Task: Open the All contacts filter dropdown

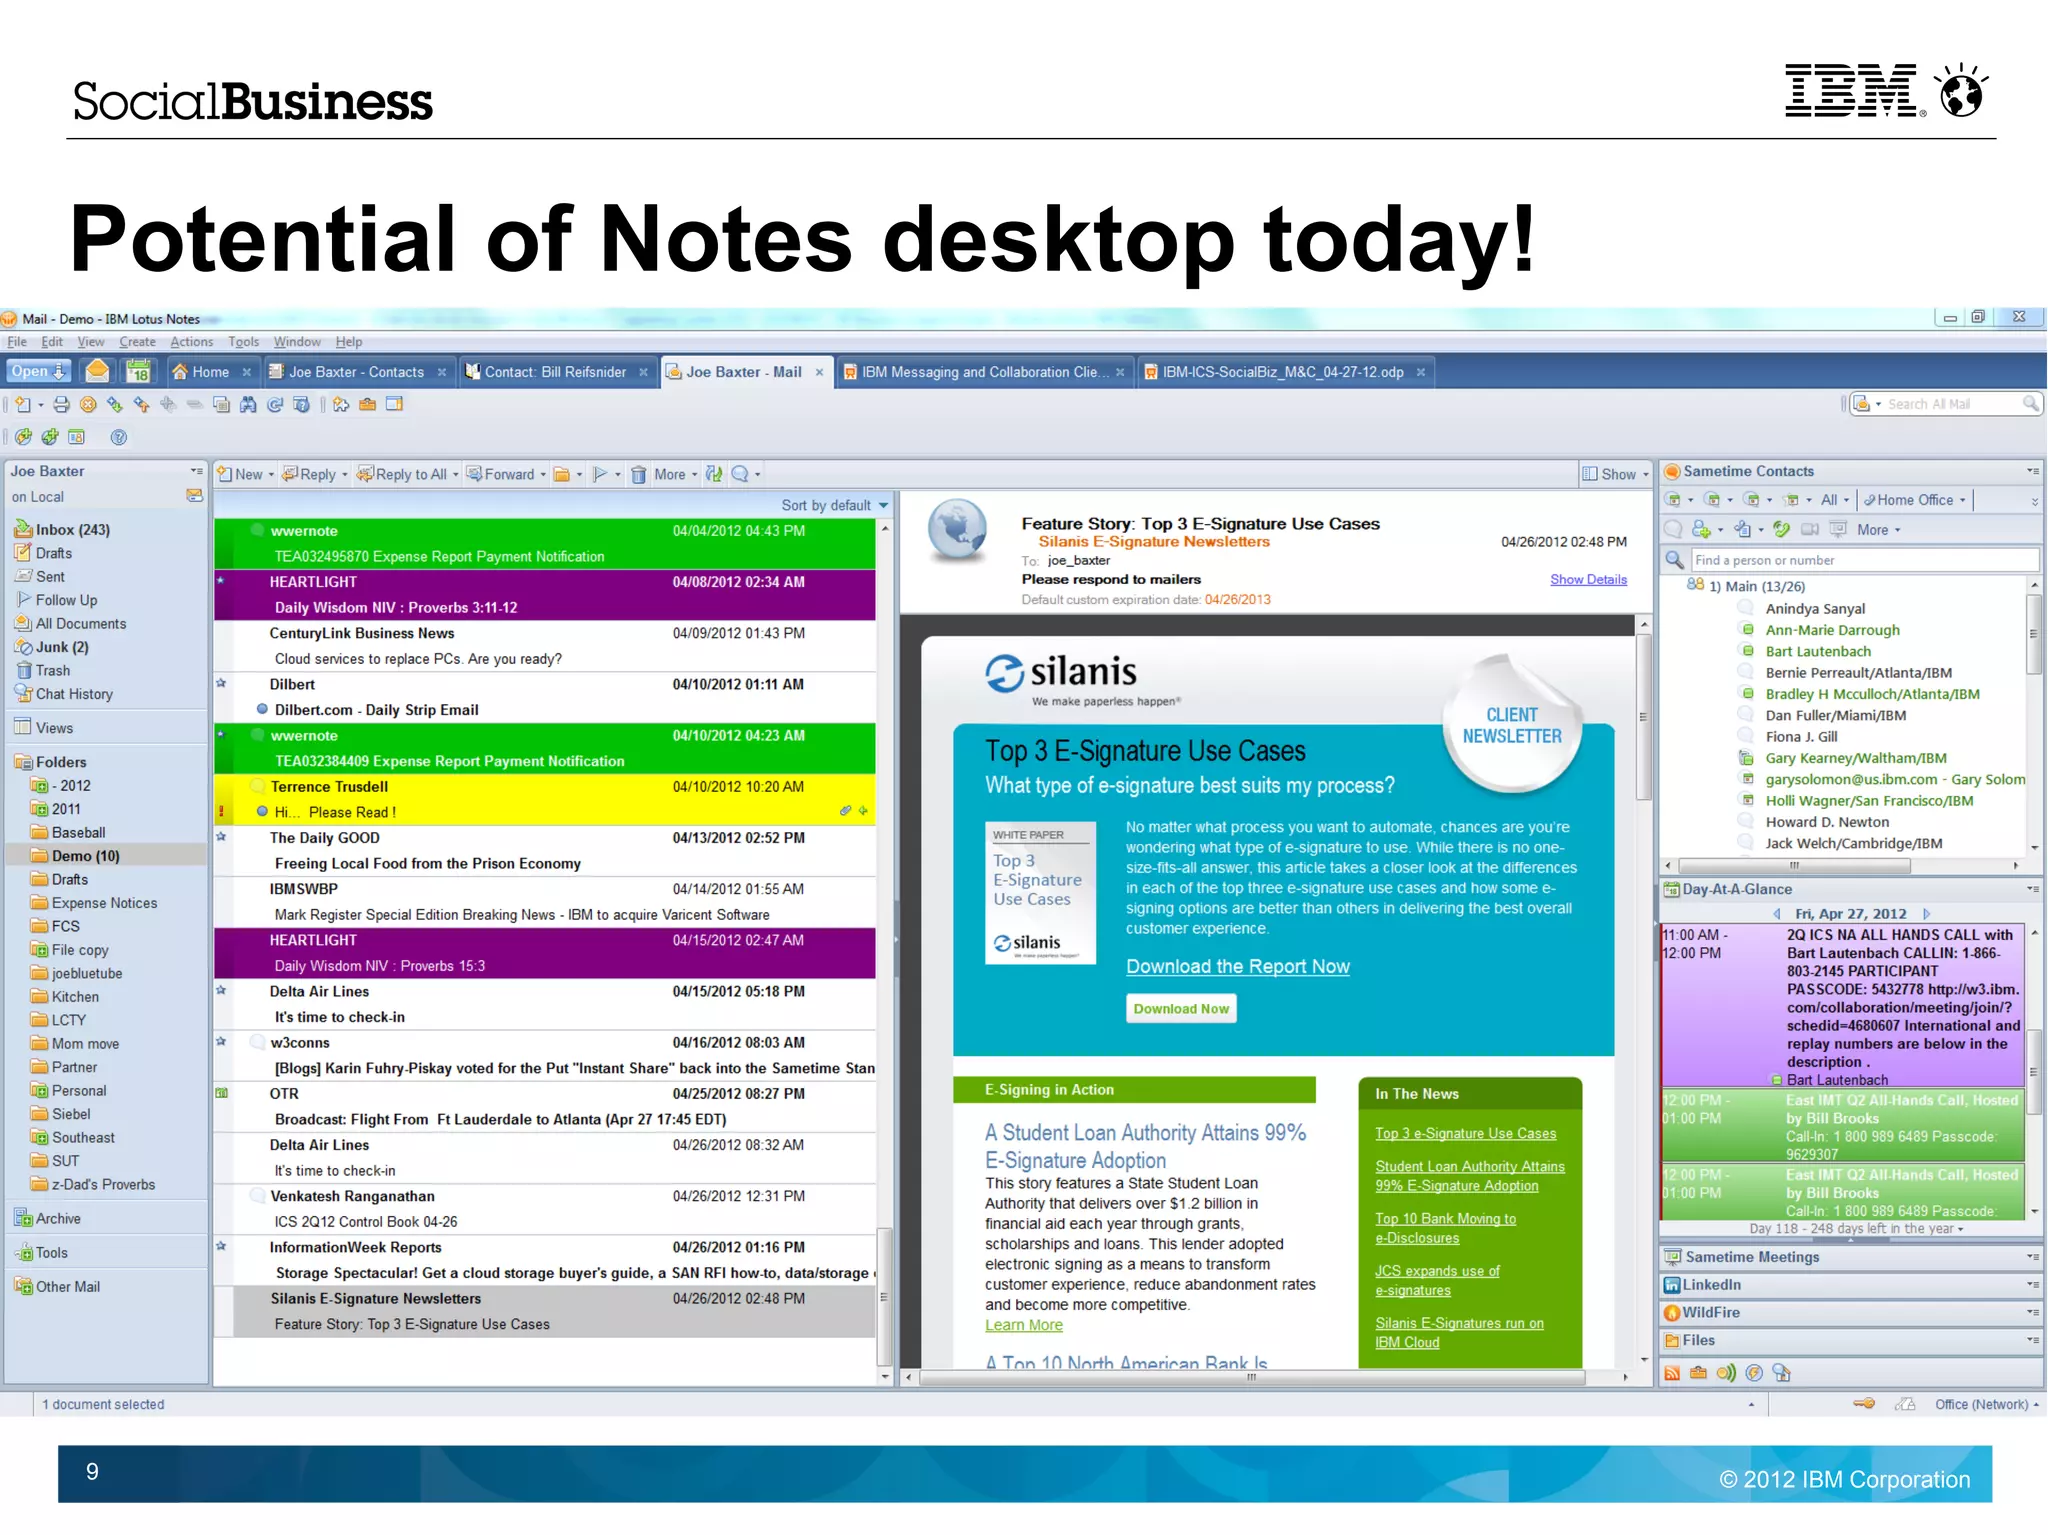Action: 1835,500
